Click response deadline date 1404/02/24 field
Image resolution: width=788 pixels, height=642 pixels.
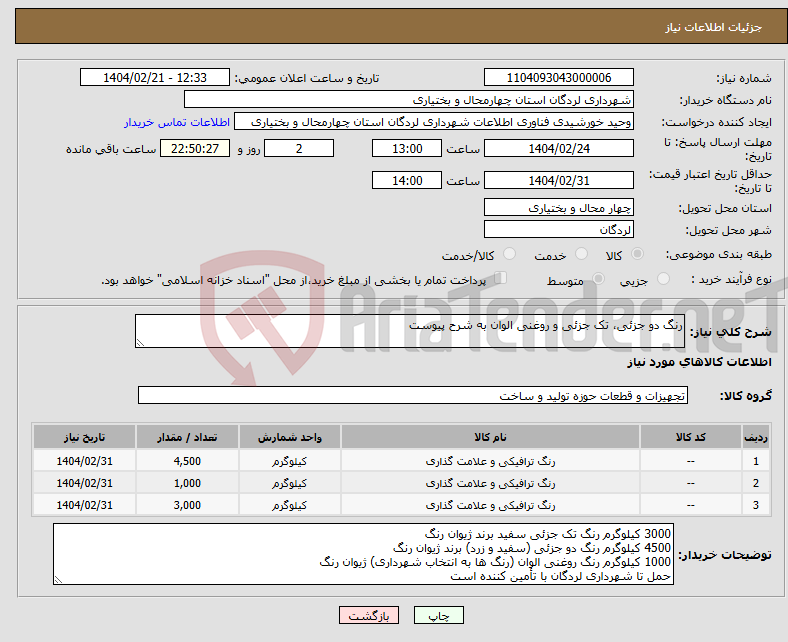coord(559,148)
